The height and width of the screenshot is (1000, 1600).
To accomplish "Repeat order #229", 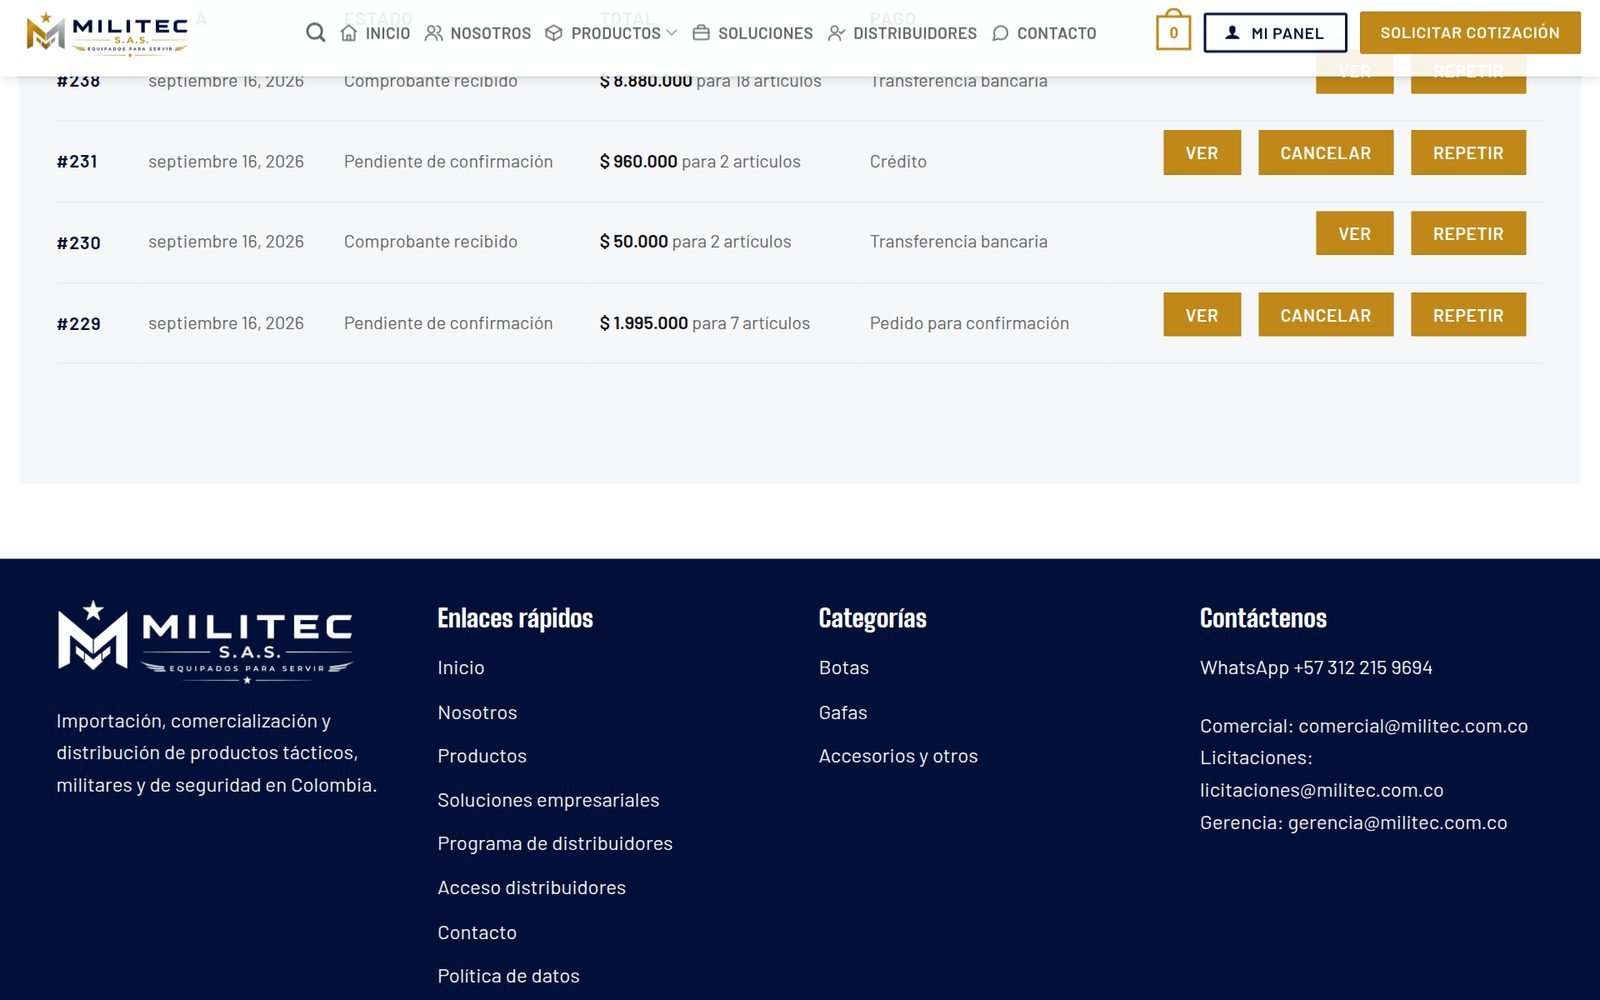I will tap(1468, 315).
